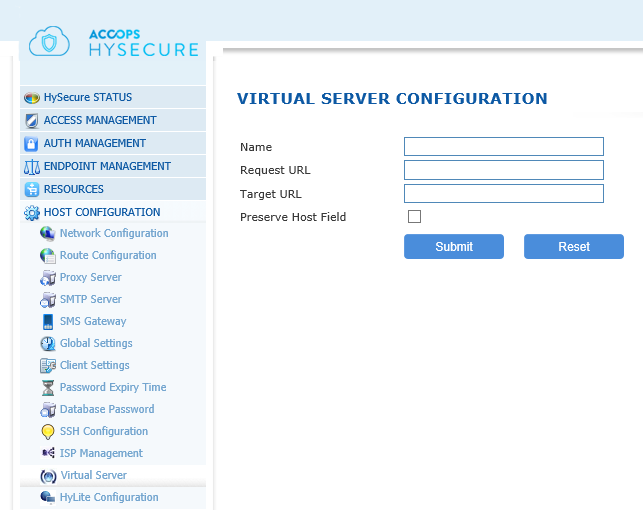The height and width of the screenshot is (510, 643).
Task: Click the Proxy Server icon
Action: [48, 278]
